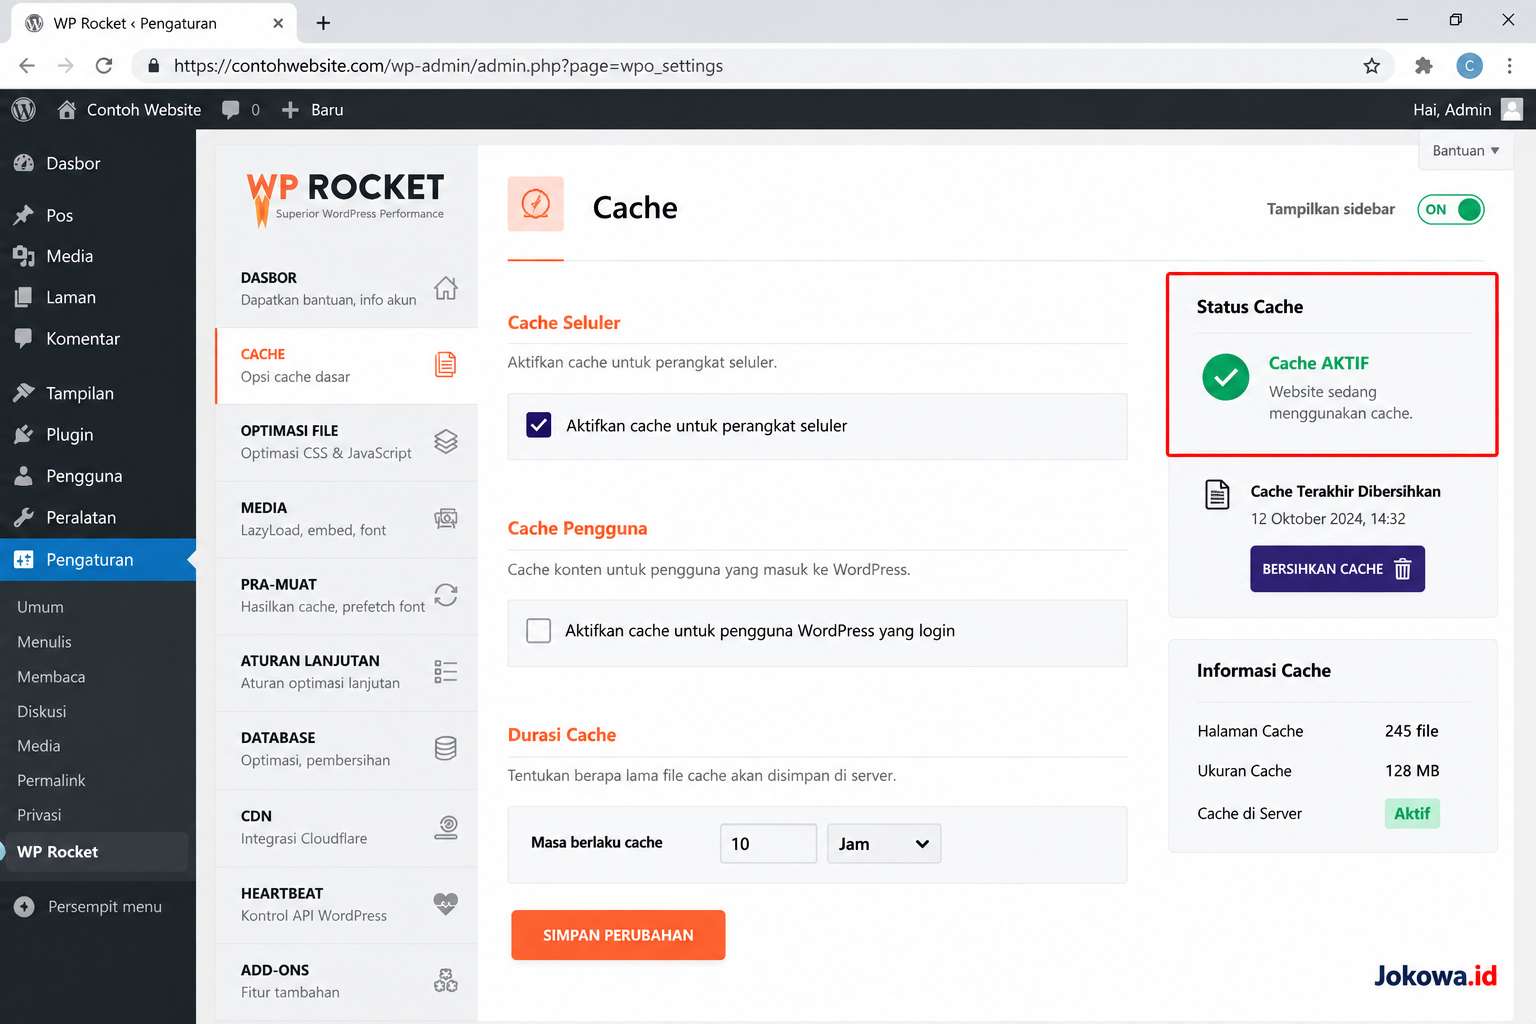
Task: Toggle Tampilkan sidebar switch off
Action: [x=1451, y=209]
